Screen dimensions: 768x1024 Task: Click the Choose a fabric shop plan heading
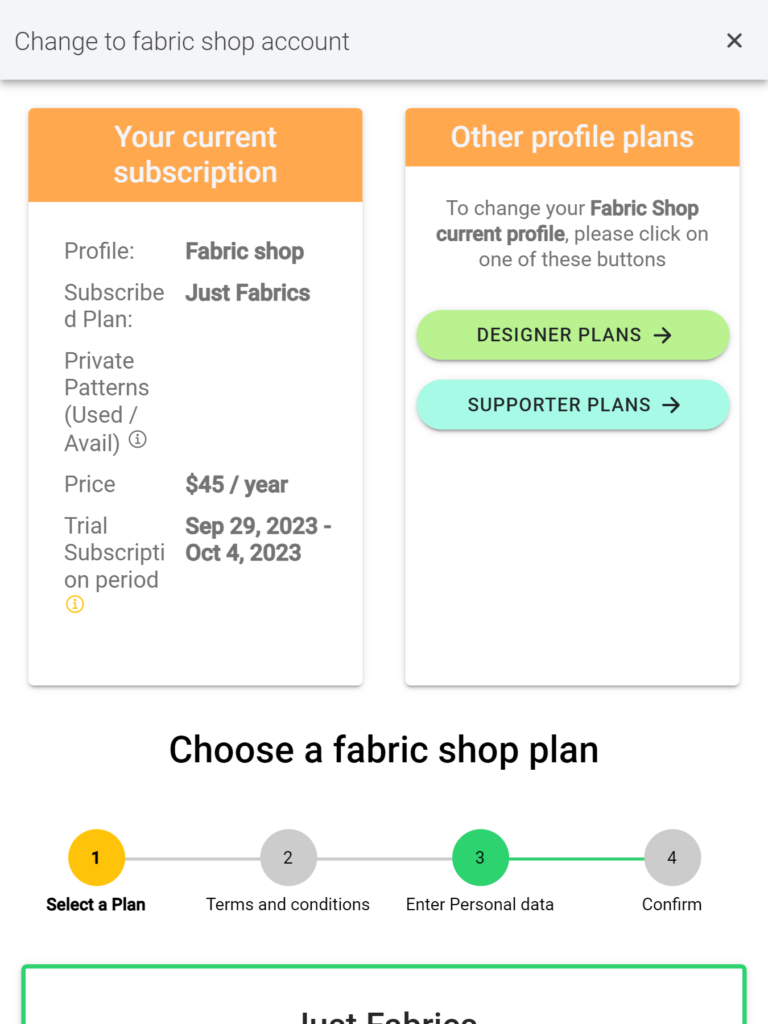(x=384, y=750)
